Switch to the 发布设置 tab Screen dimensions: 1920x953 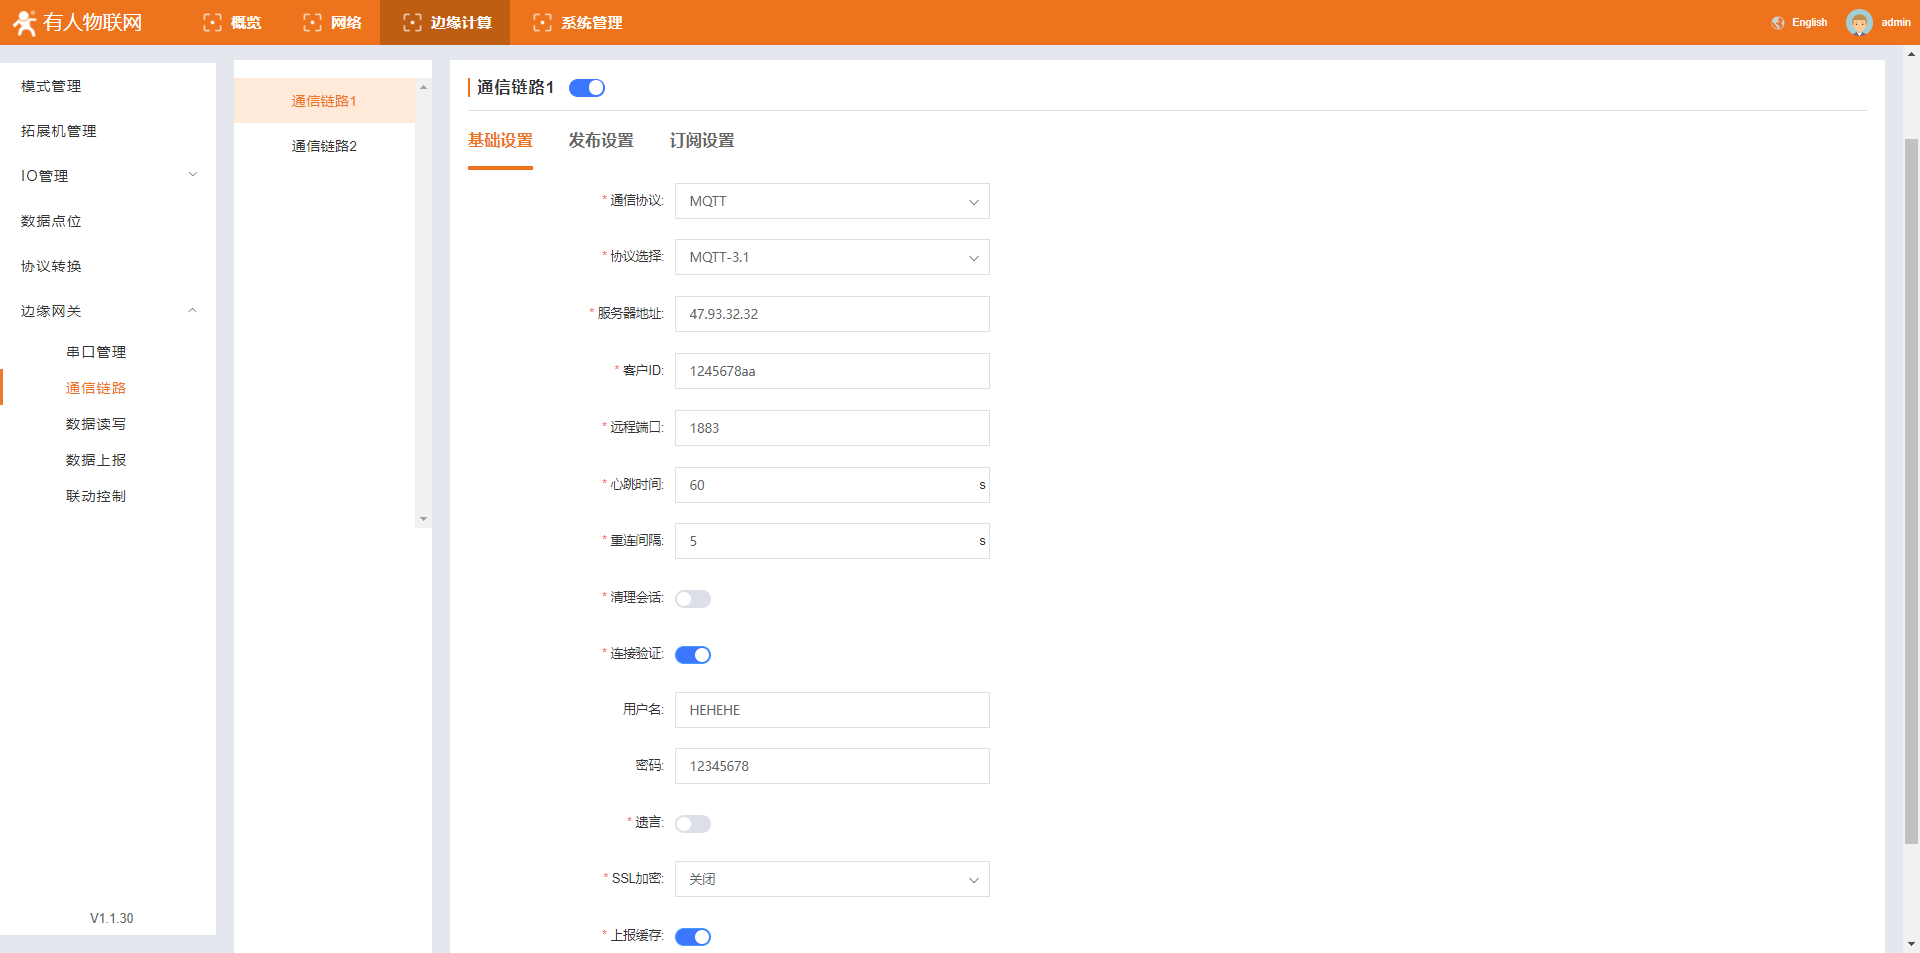[x=601, y=141]
